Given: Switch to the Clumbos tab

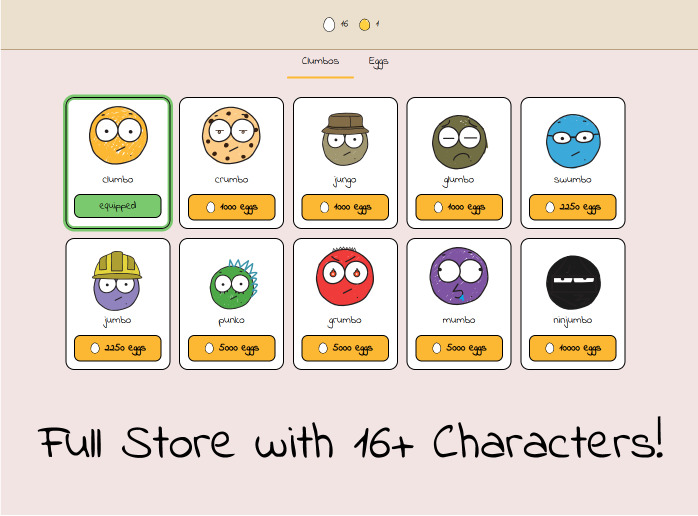Looking at the screenshot, I should [320, 62].
